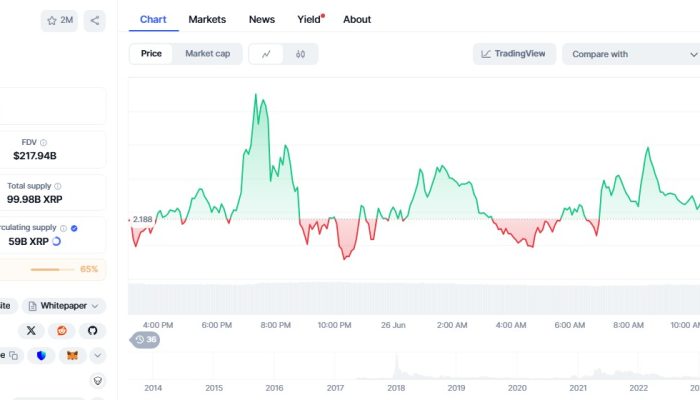
Task: Open the Reddit community link icon
Action: pos(62,330)
